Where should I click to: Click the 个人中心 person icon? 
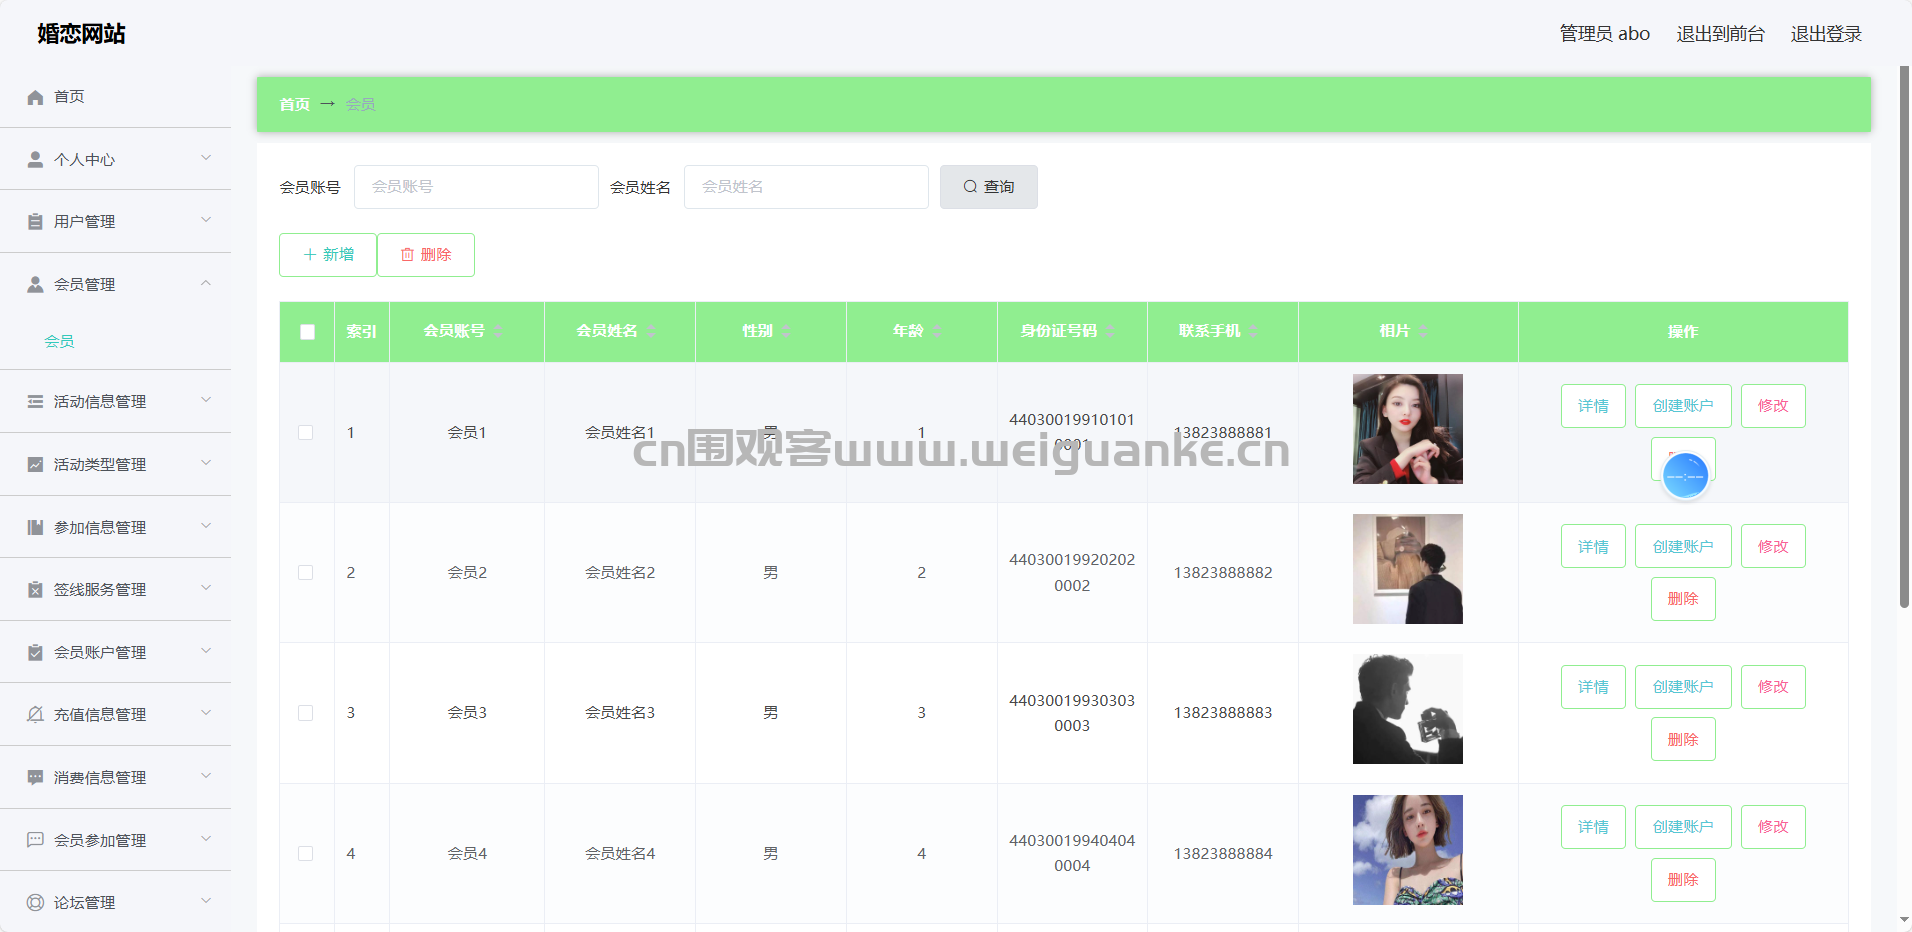tap(35, 159)
